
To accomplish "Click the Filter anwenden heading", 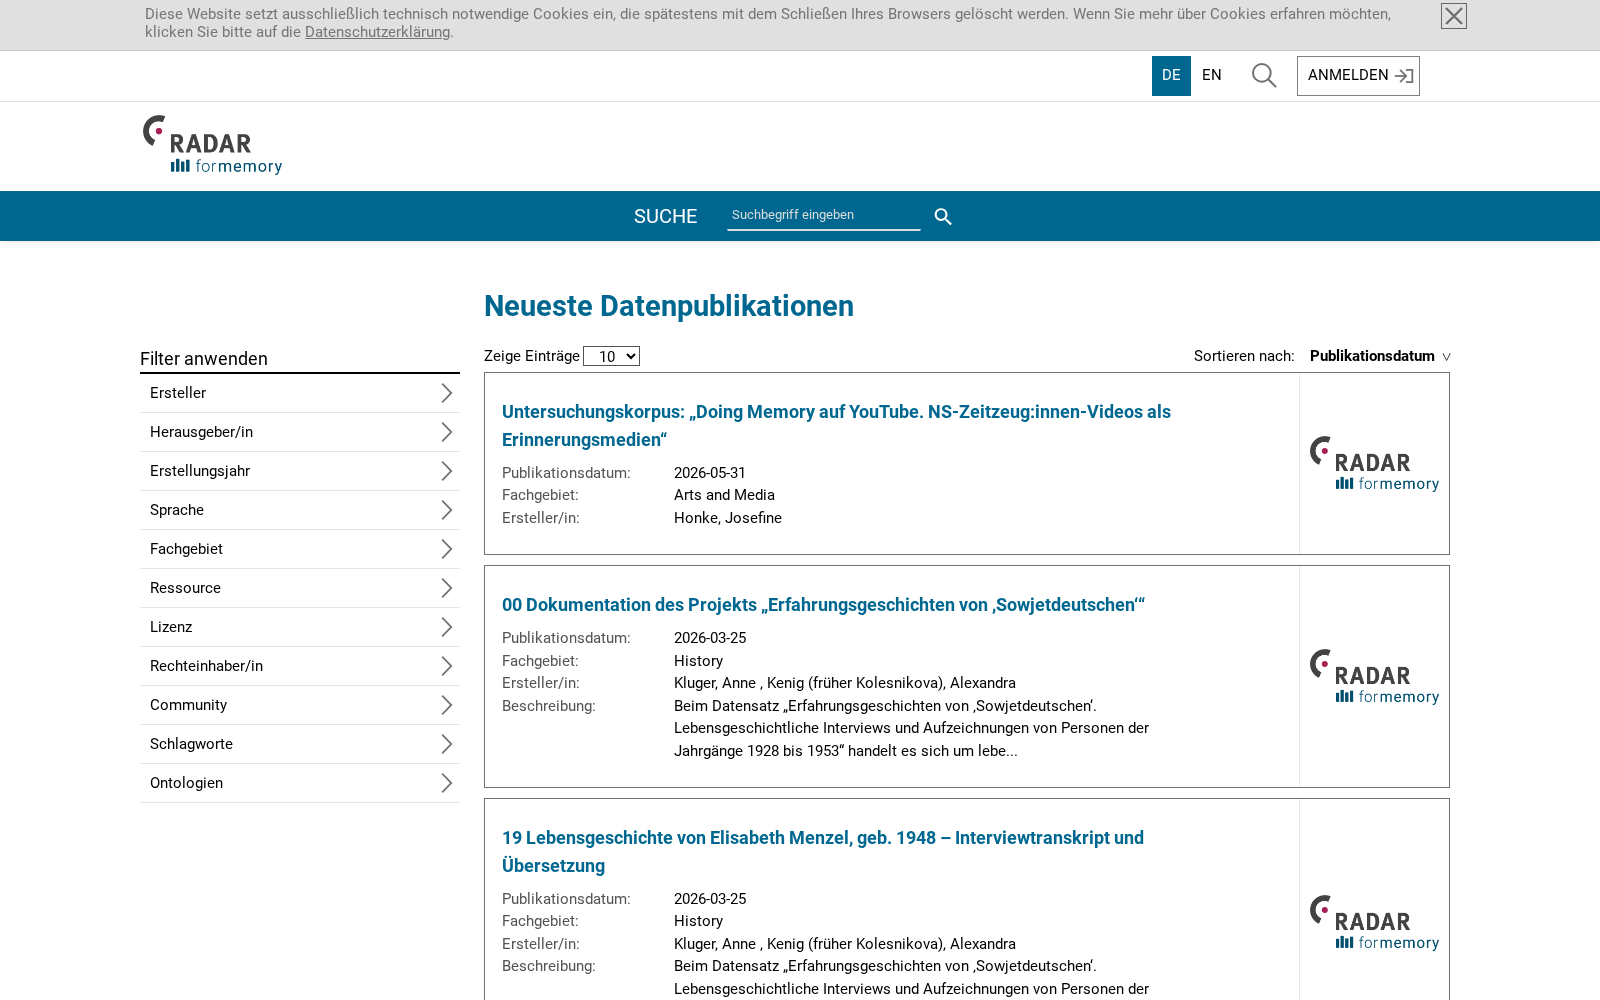I will coord(204,359).
